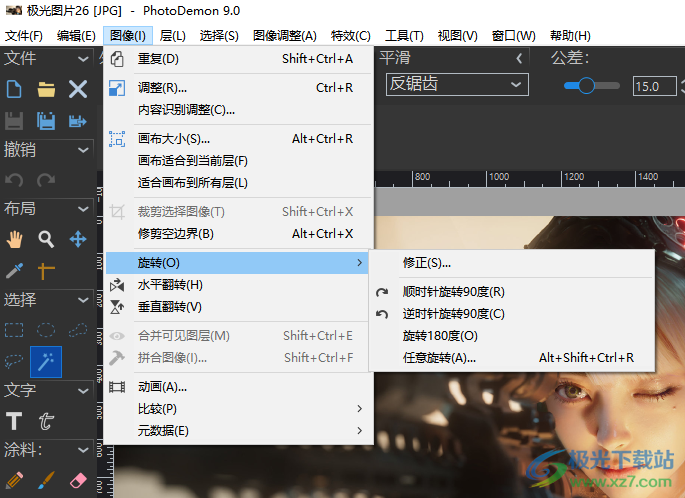Click the save-as export icon

tap(78, 121)
